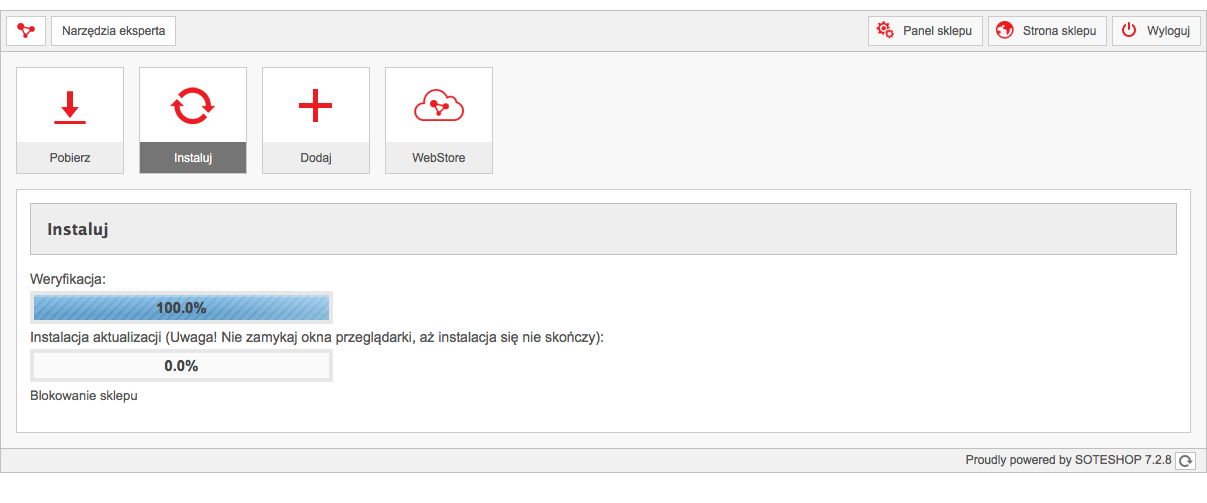This screenshot has width=1207, height=503.
Task: Click the red refresh arrows Instaluj icon
Action: click(x=193, y=106)
